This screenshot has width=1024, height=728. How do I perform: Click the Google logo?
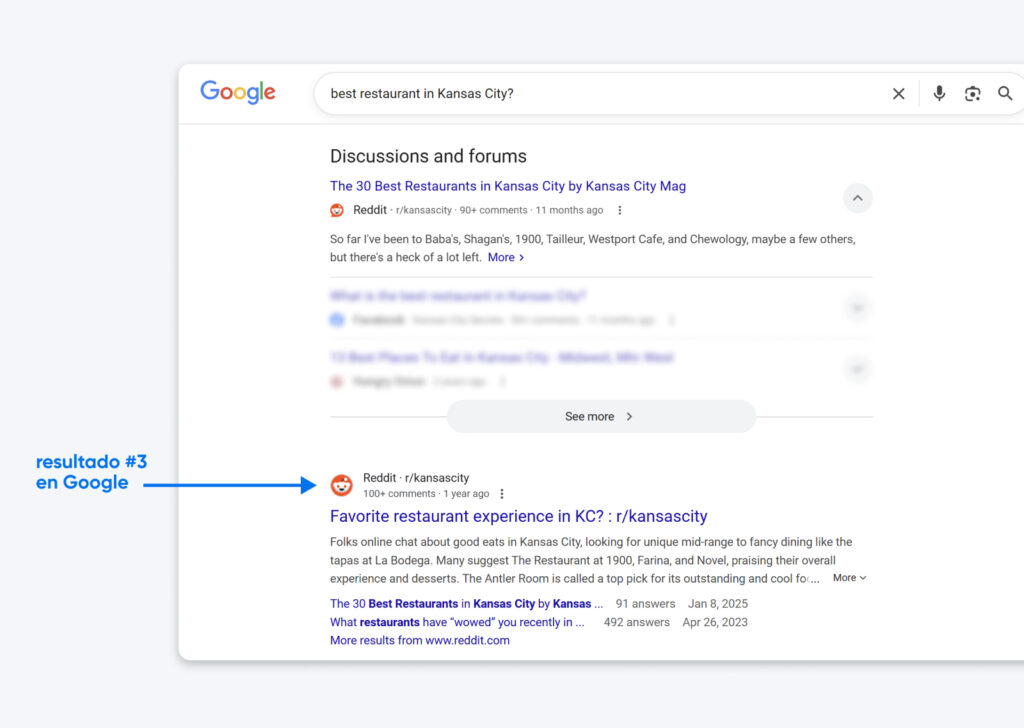coord(237,92)
